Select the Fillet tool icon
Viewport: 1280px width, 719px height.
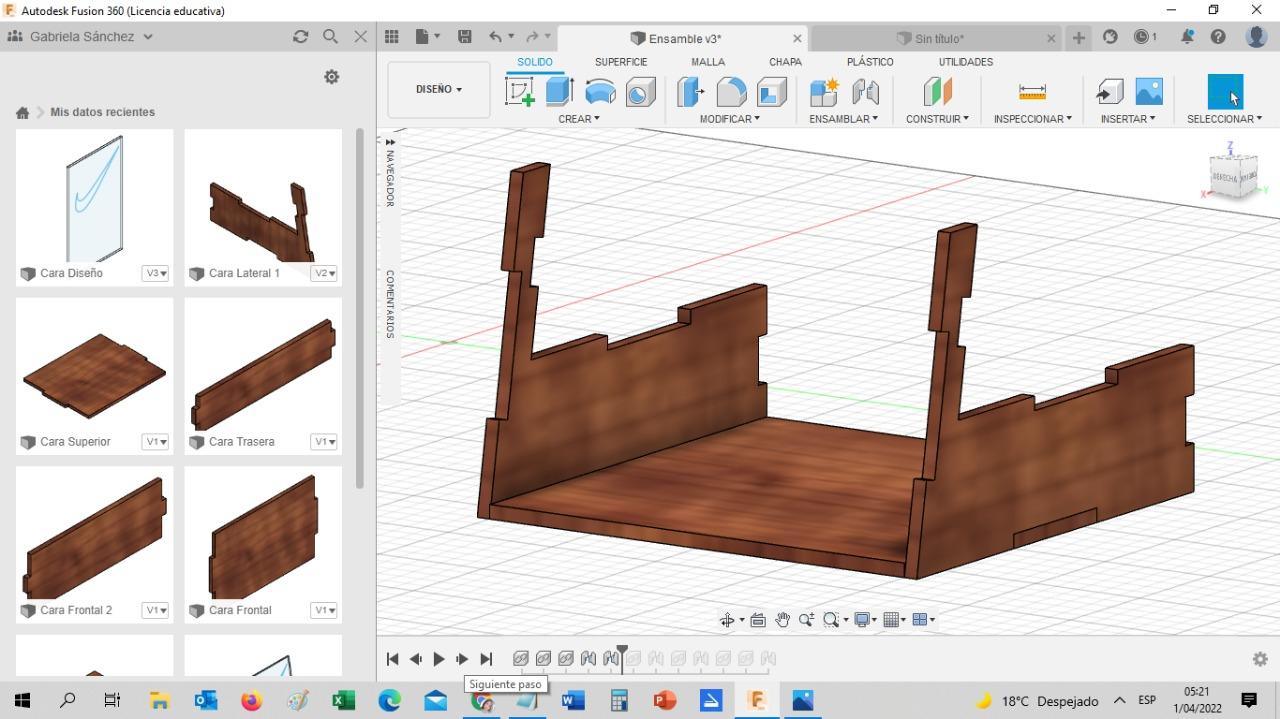point(731,92)
